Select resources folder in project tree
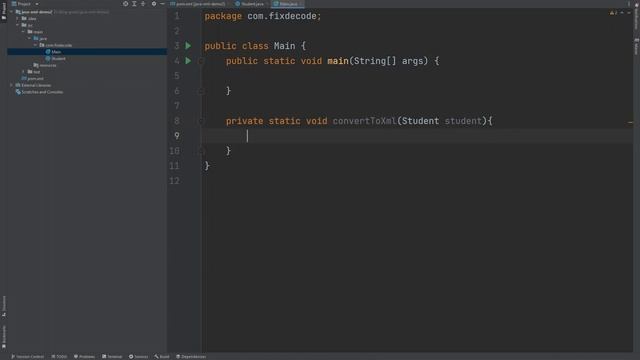 click(x=45, y=65)
